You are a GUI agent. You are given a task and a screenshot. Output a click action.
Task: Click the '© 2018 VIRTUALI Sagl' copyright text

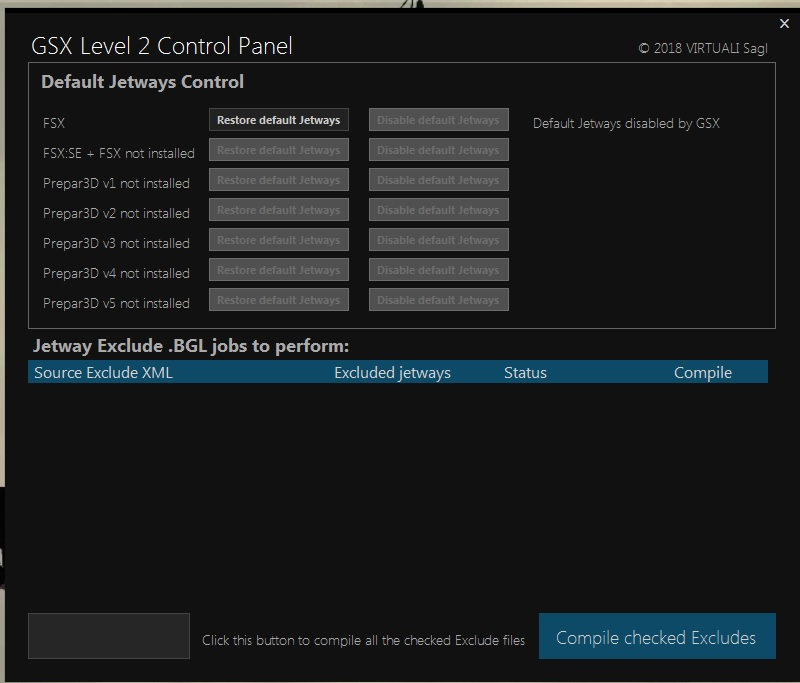703,48
